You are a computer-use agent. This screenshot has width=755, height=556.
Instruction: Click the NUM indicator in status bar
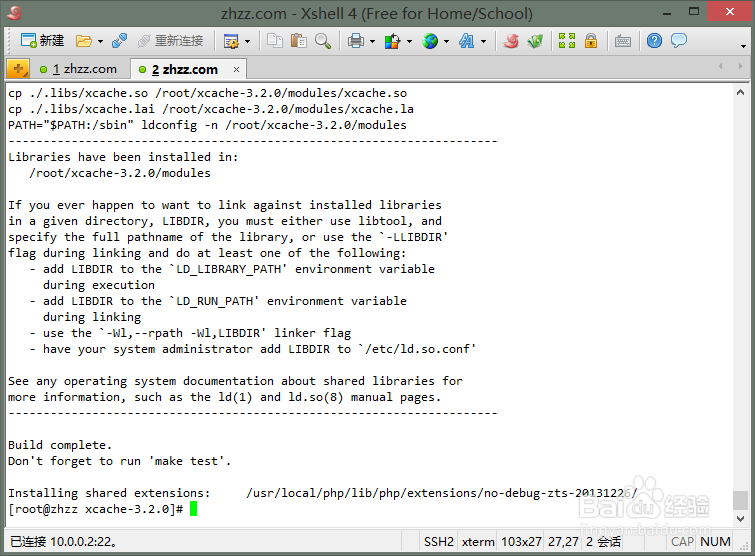(x=715, y=542)
